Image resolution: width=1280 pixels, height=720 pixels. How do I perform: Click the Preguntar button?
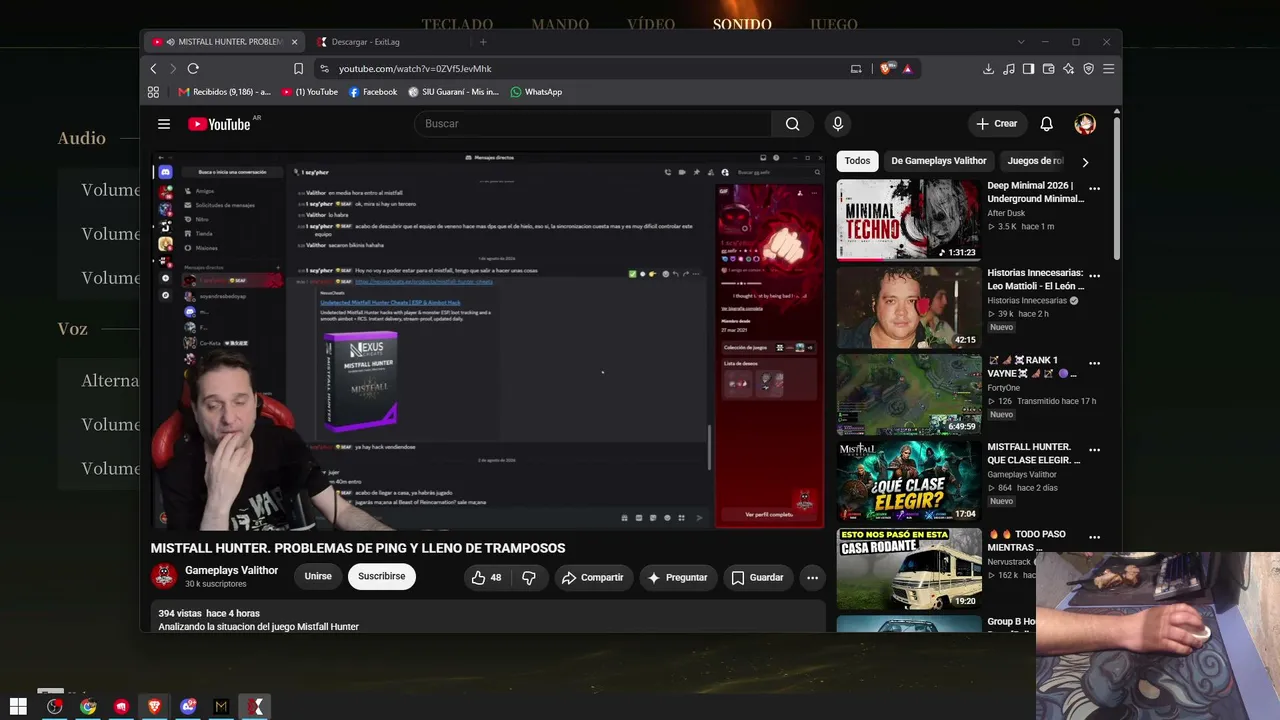tap(677, 577)
